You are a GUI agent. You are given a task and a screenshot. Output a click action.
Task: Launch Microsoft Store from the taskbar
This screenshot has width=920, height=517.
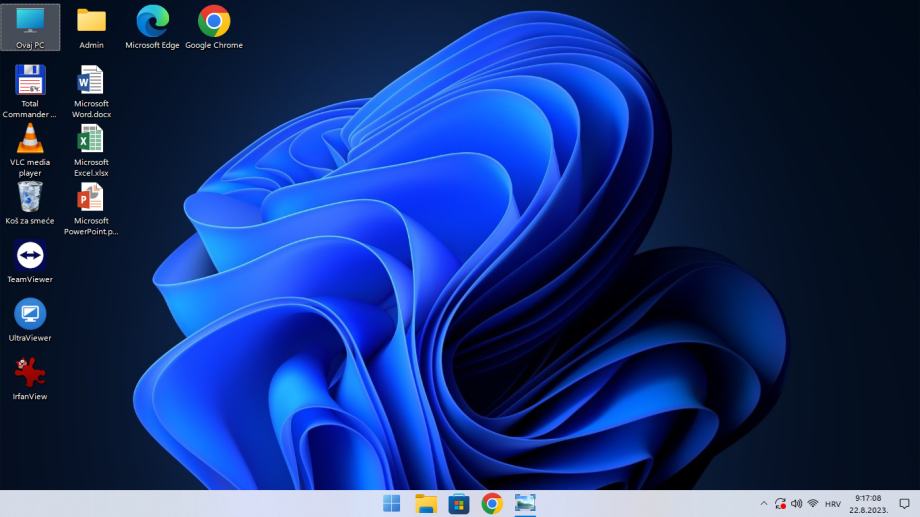tap(459, 504)
